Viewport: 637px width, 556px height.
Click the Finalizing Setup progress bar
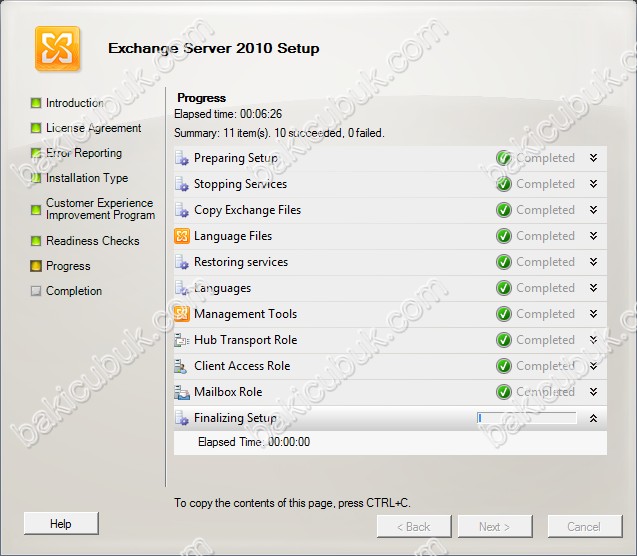click(527, 418)
